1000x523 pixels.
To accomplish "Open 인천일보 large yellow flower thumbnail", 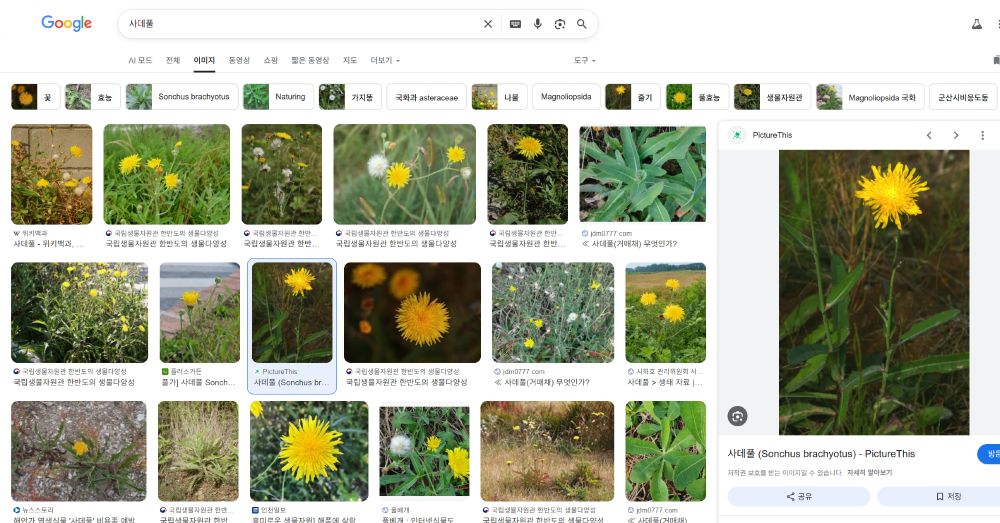I will 309,451.
